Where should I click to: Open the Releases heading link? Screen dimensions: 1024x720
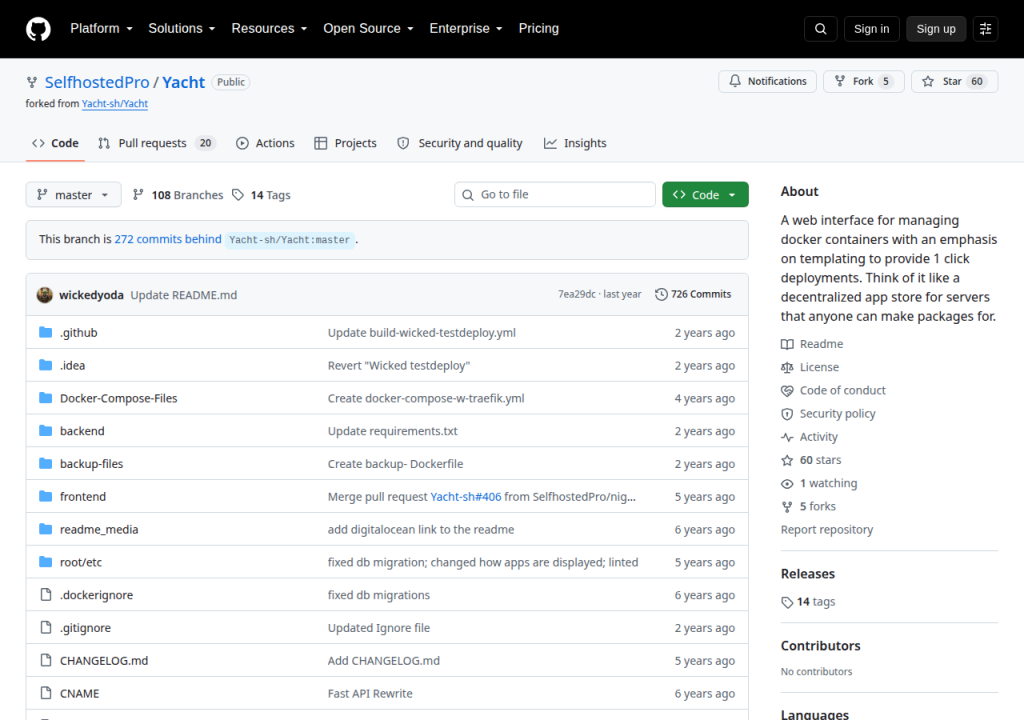(x=808, y=574)
